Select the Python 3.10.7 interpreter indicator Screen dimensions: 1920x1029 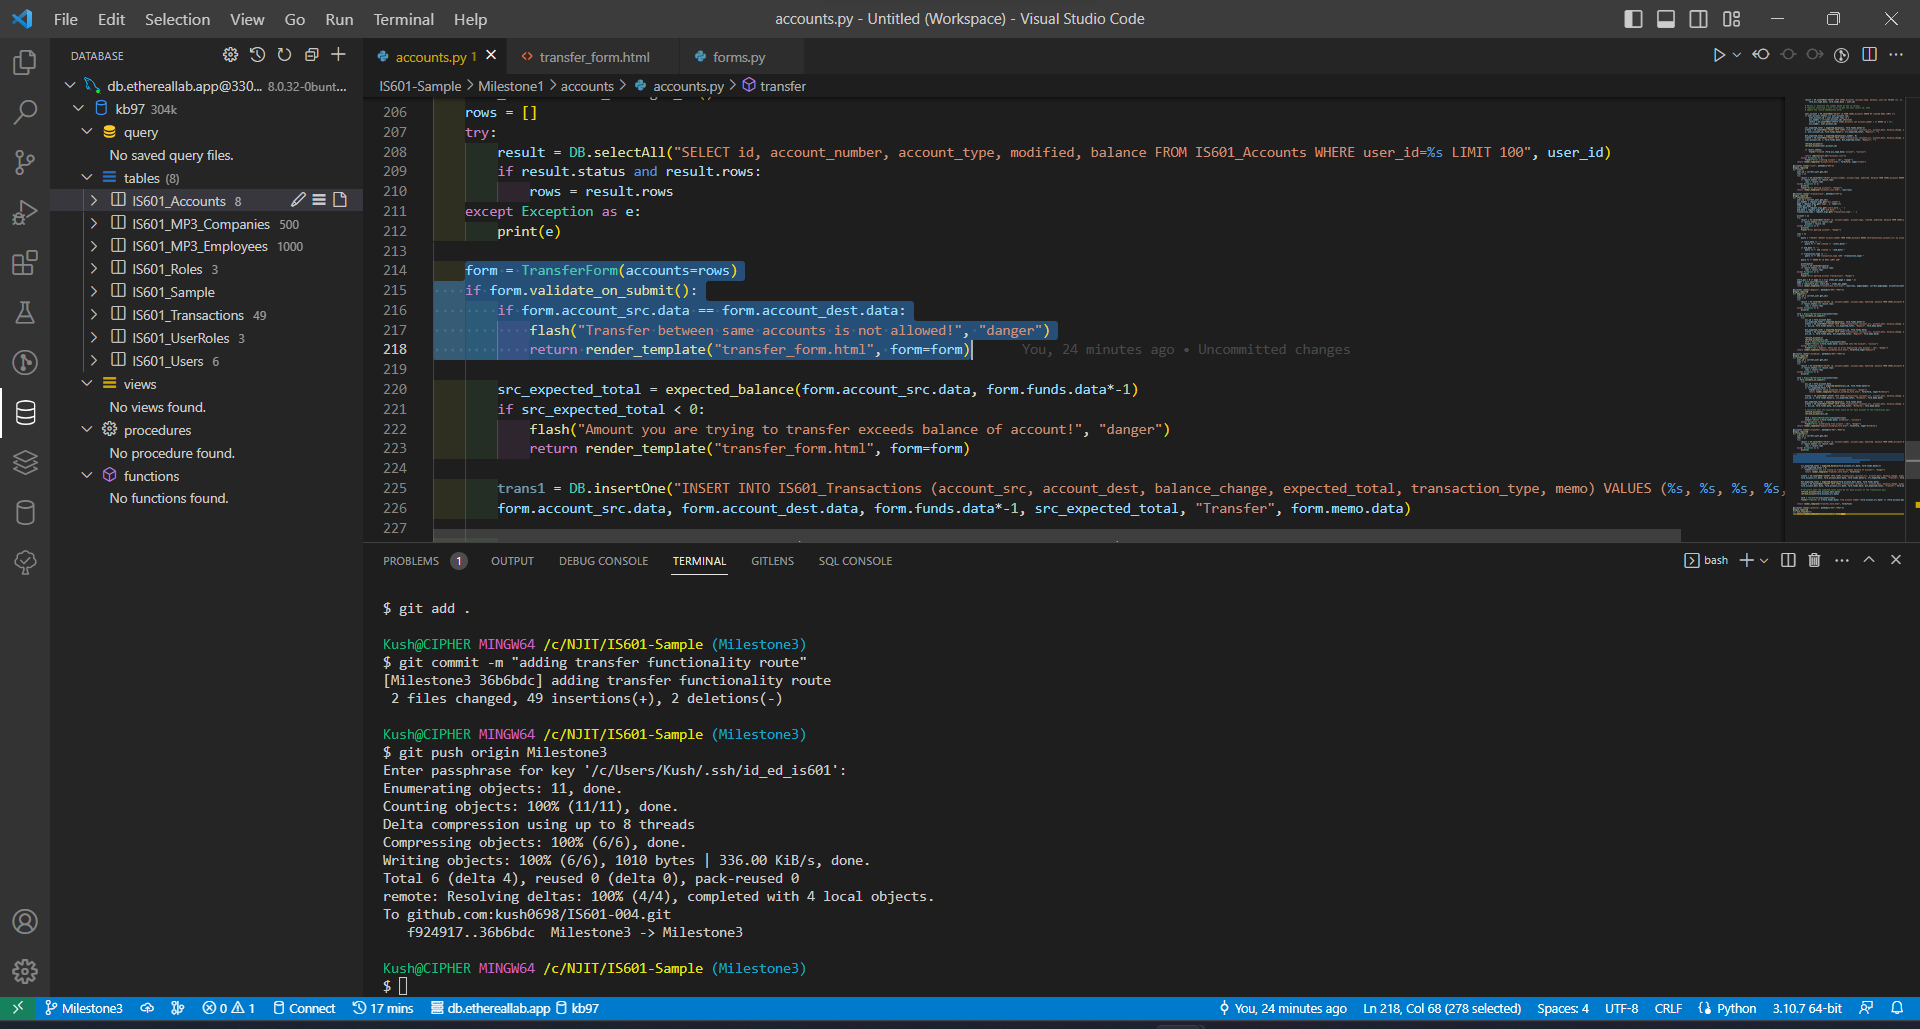1808,1008
